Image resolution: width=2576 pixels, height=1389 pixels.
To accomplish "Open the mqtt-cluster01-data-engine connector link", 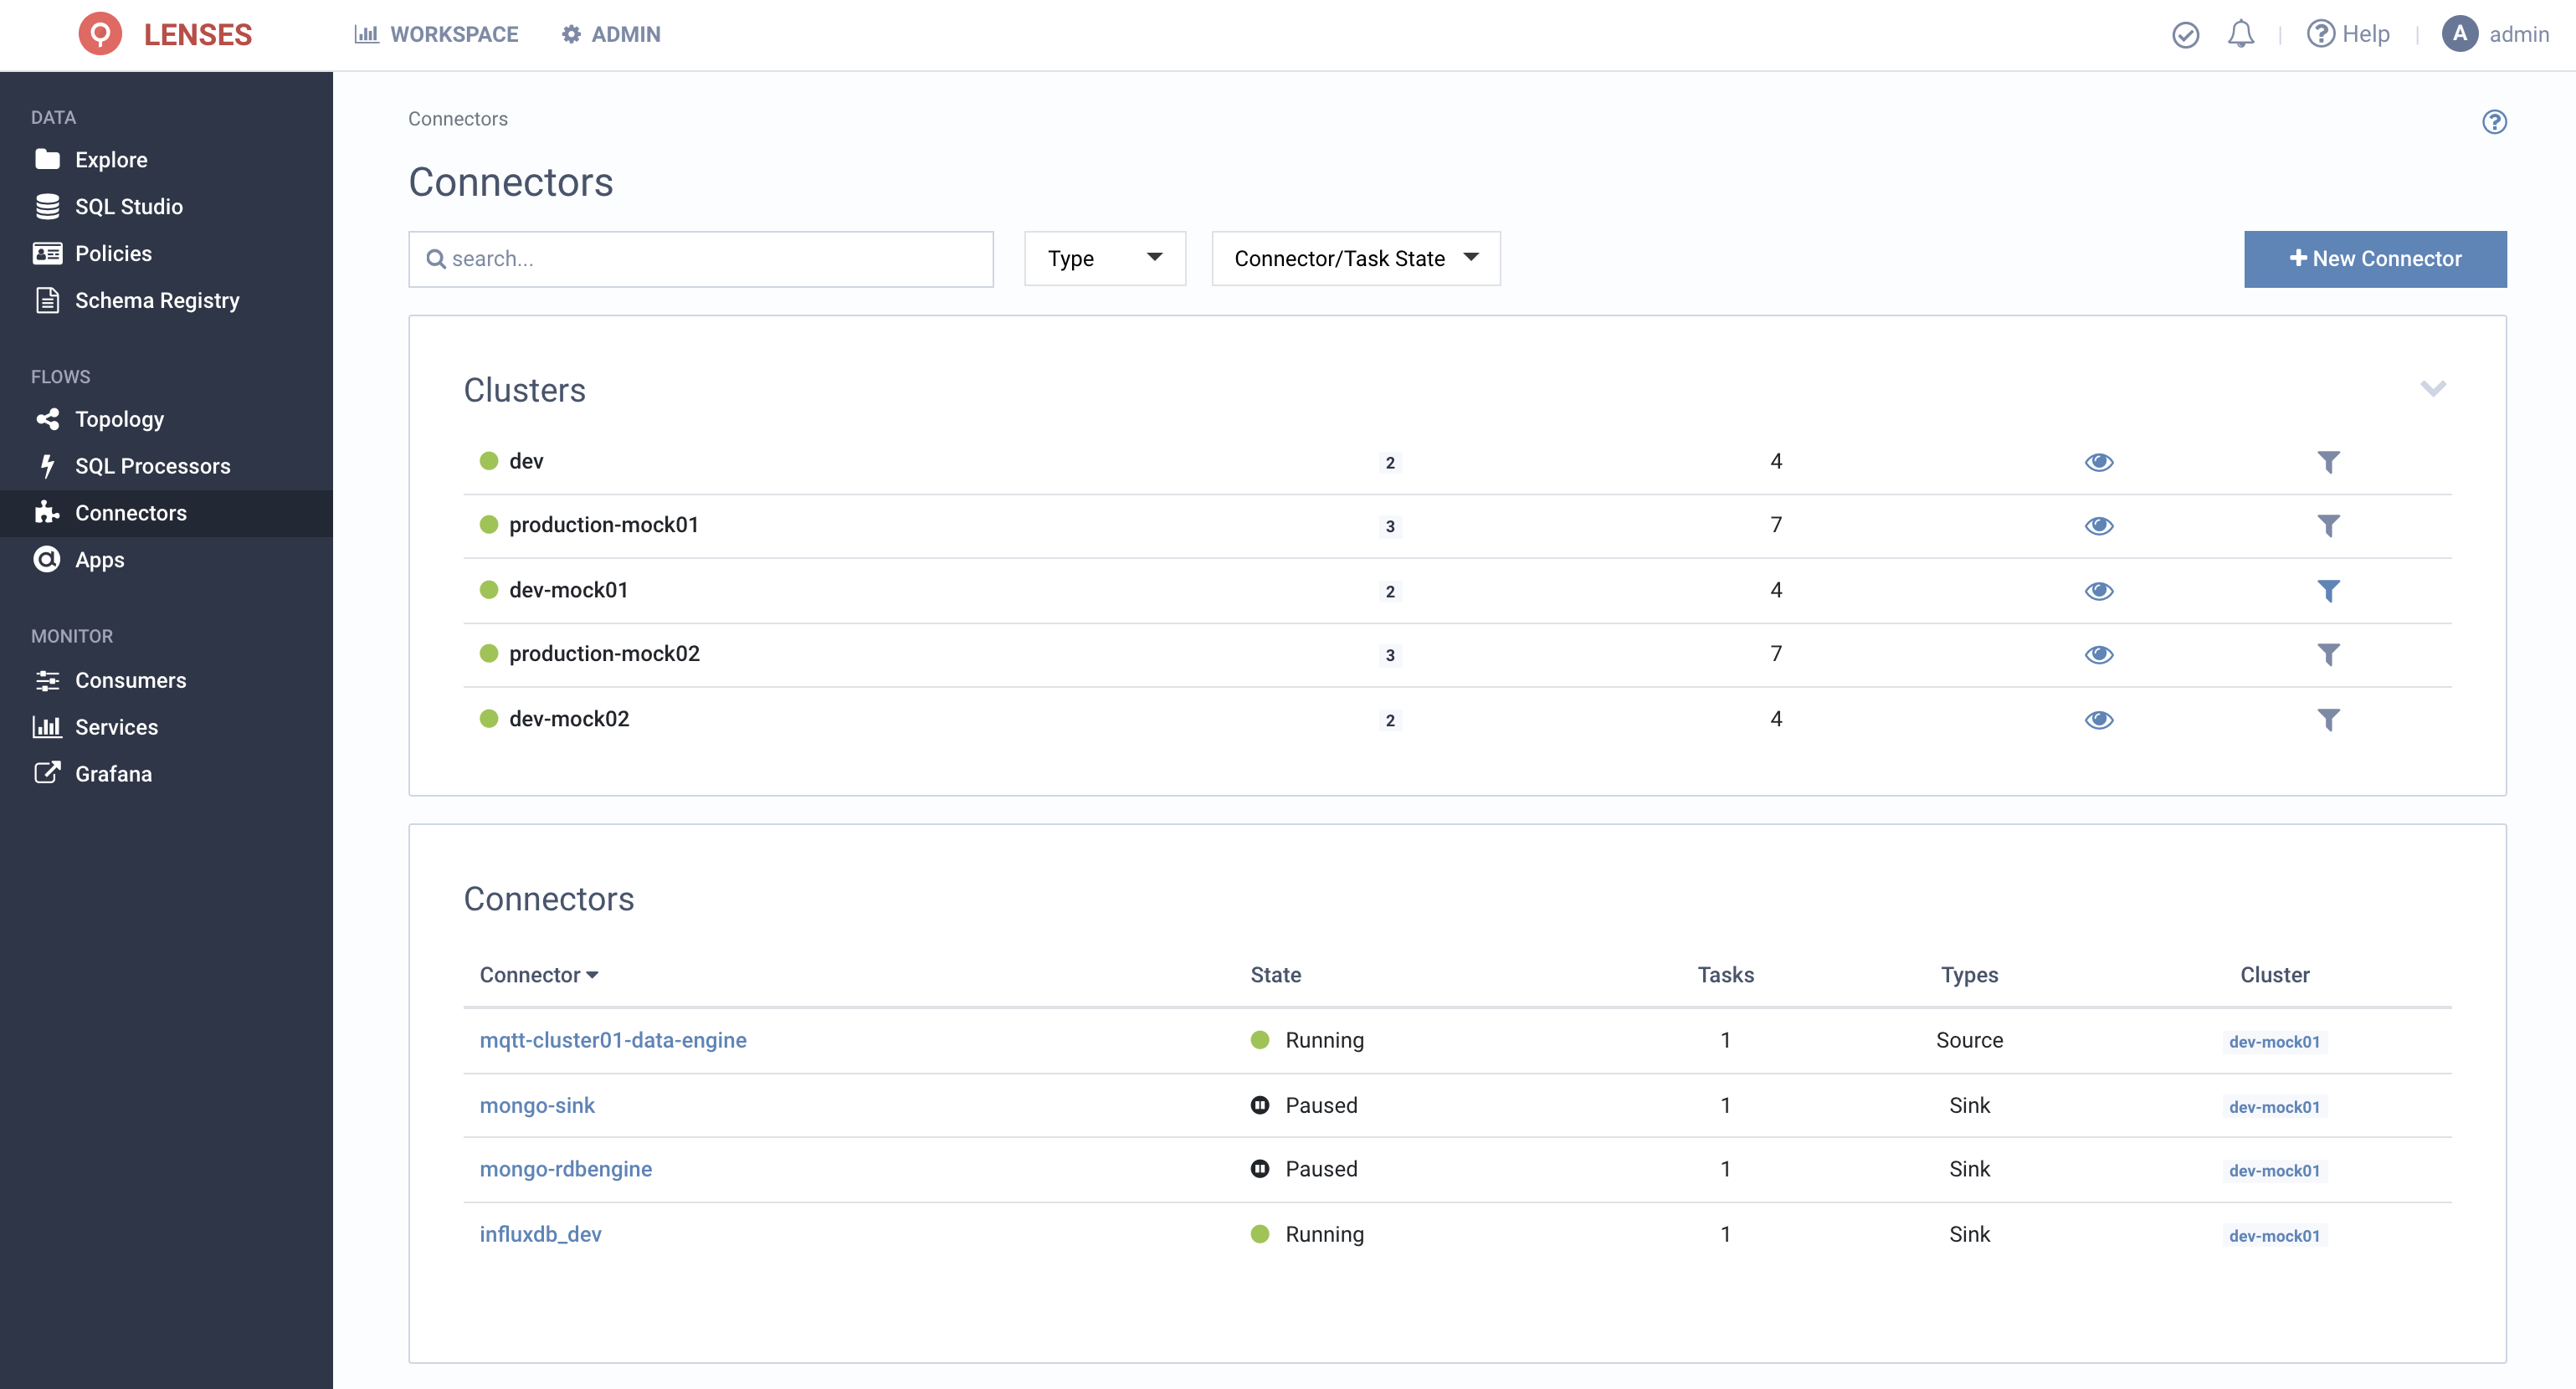I will coord(613,1040).
